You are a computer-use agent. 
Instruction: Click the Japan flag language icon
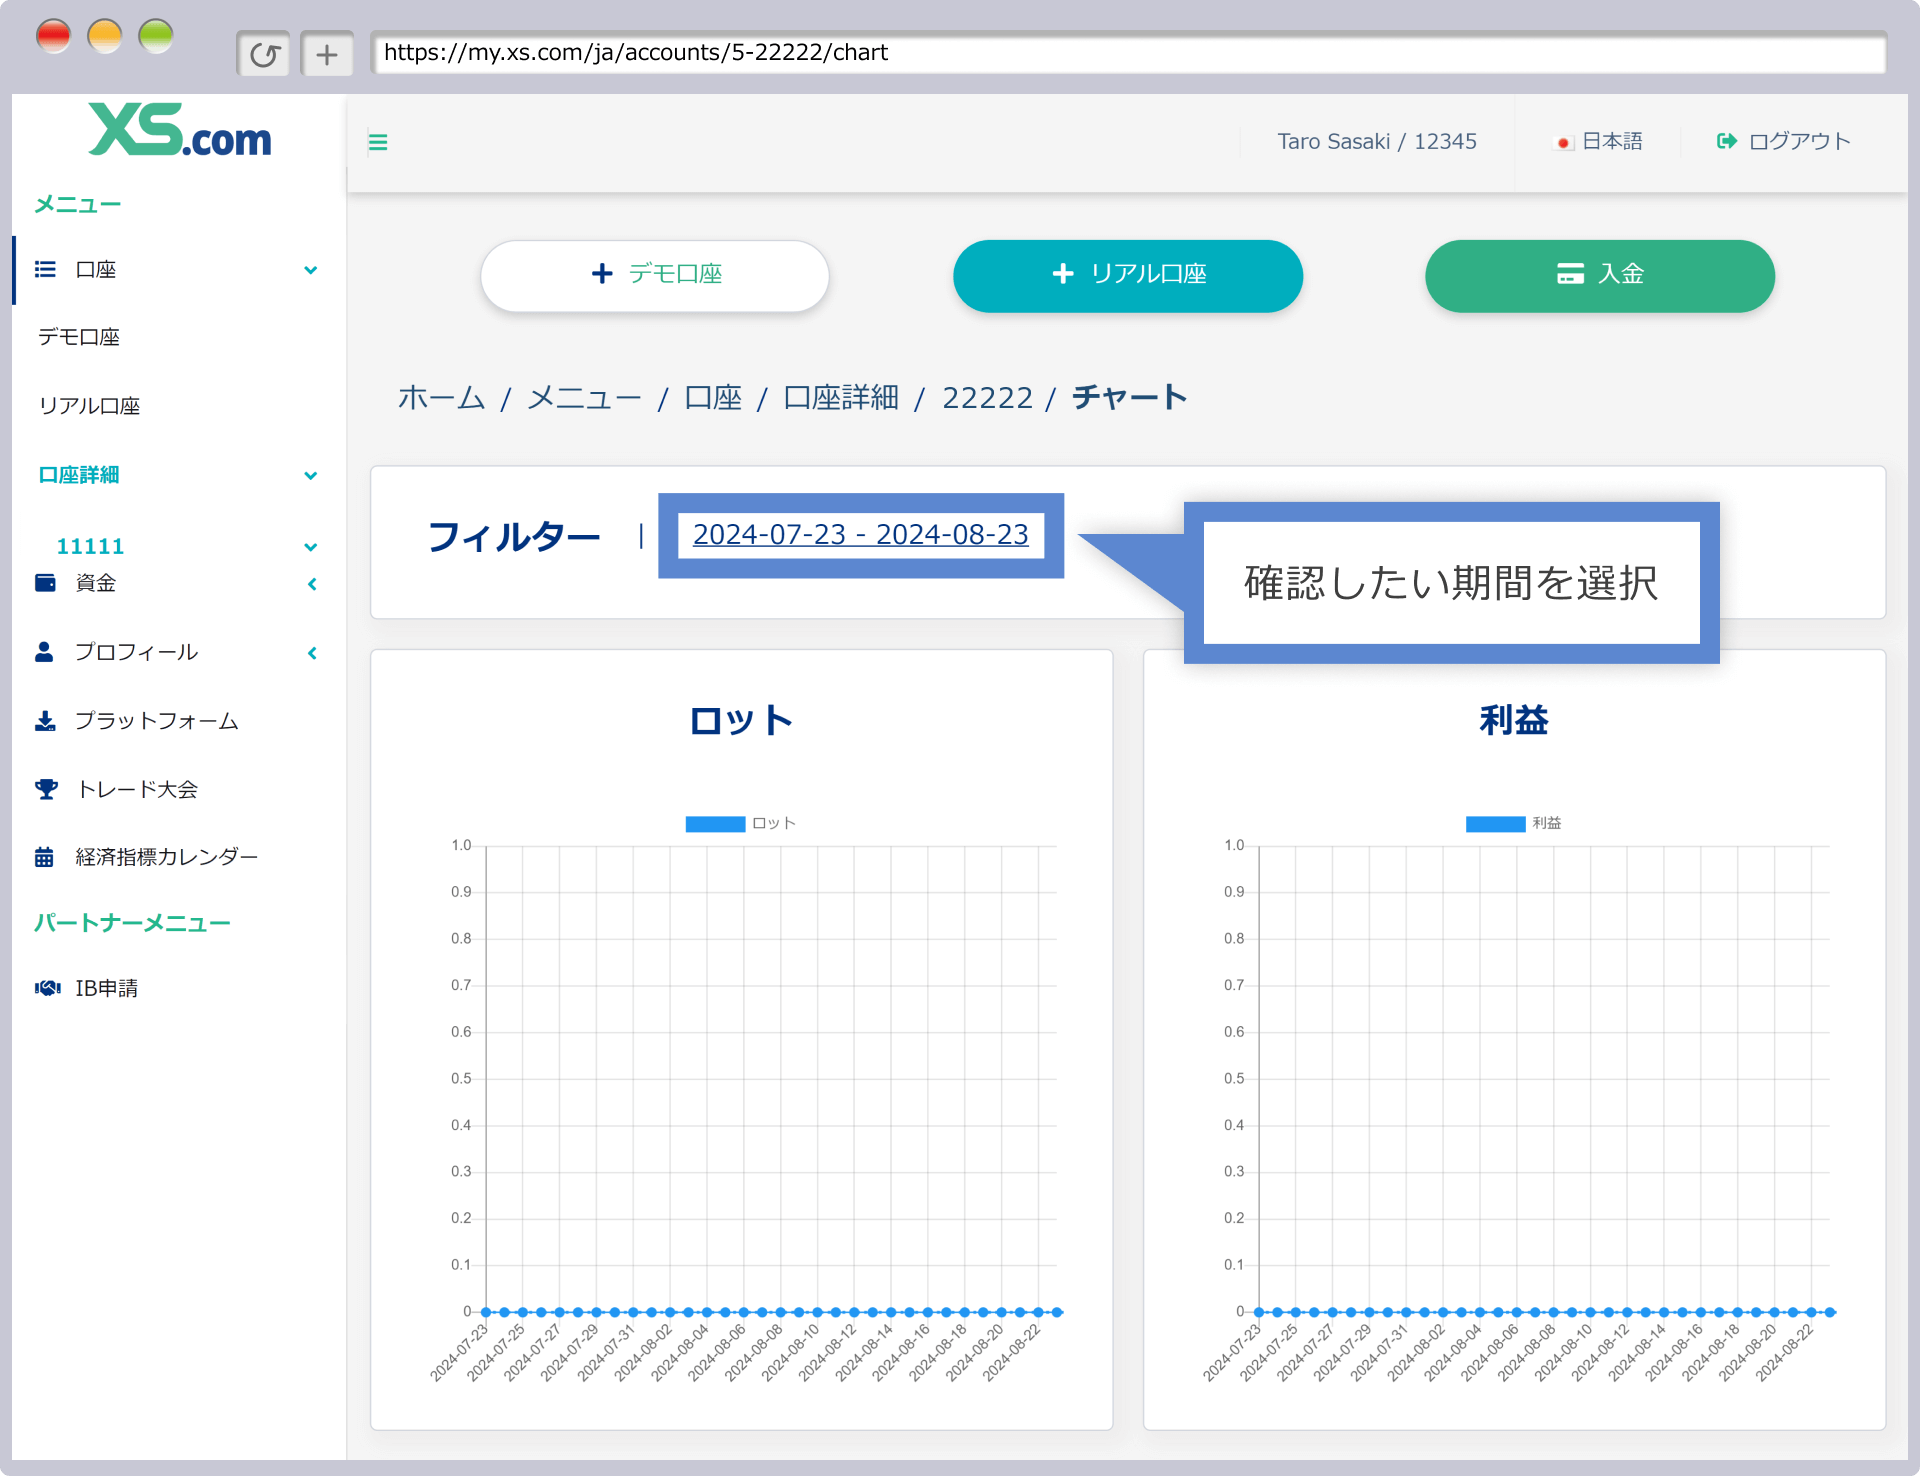[1564, 143]
